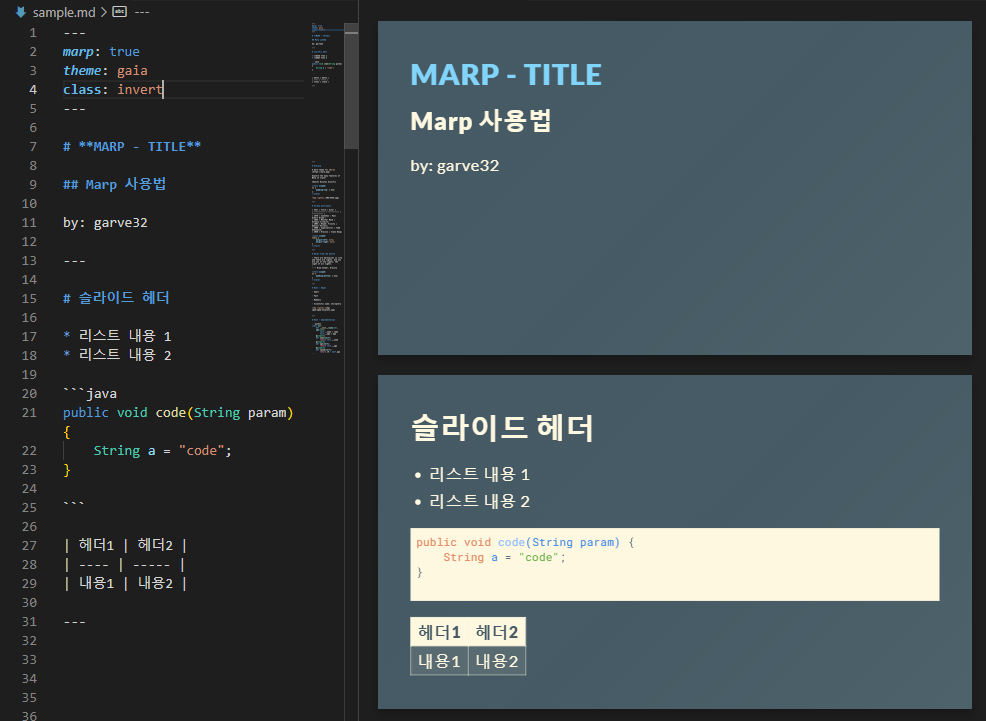The width and height of the screenshot is (986, 721).
Task: Click '* 리스트 내용 2' in the editor
Action: click(117, 355)
